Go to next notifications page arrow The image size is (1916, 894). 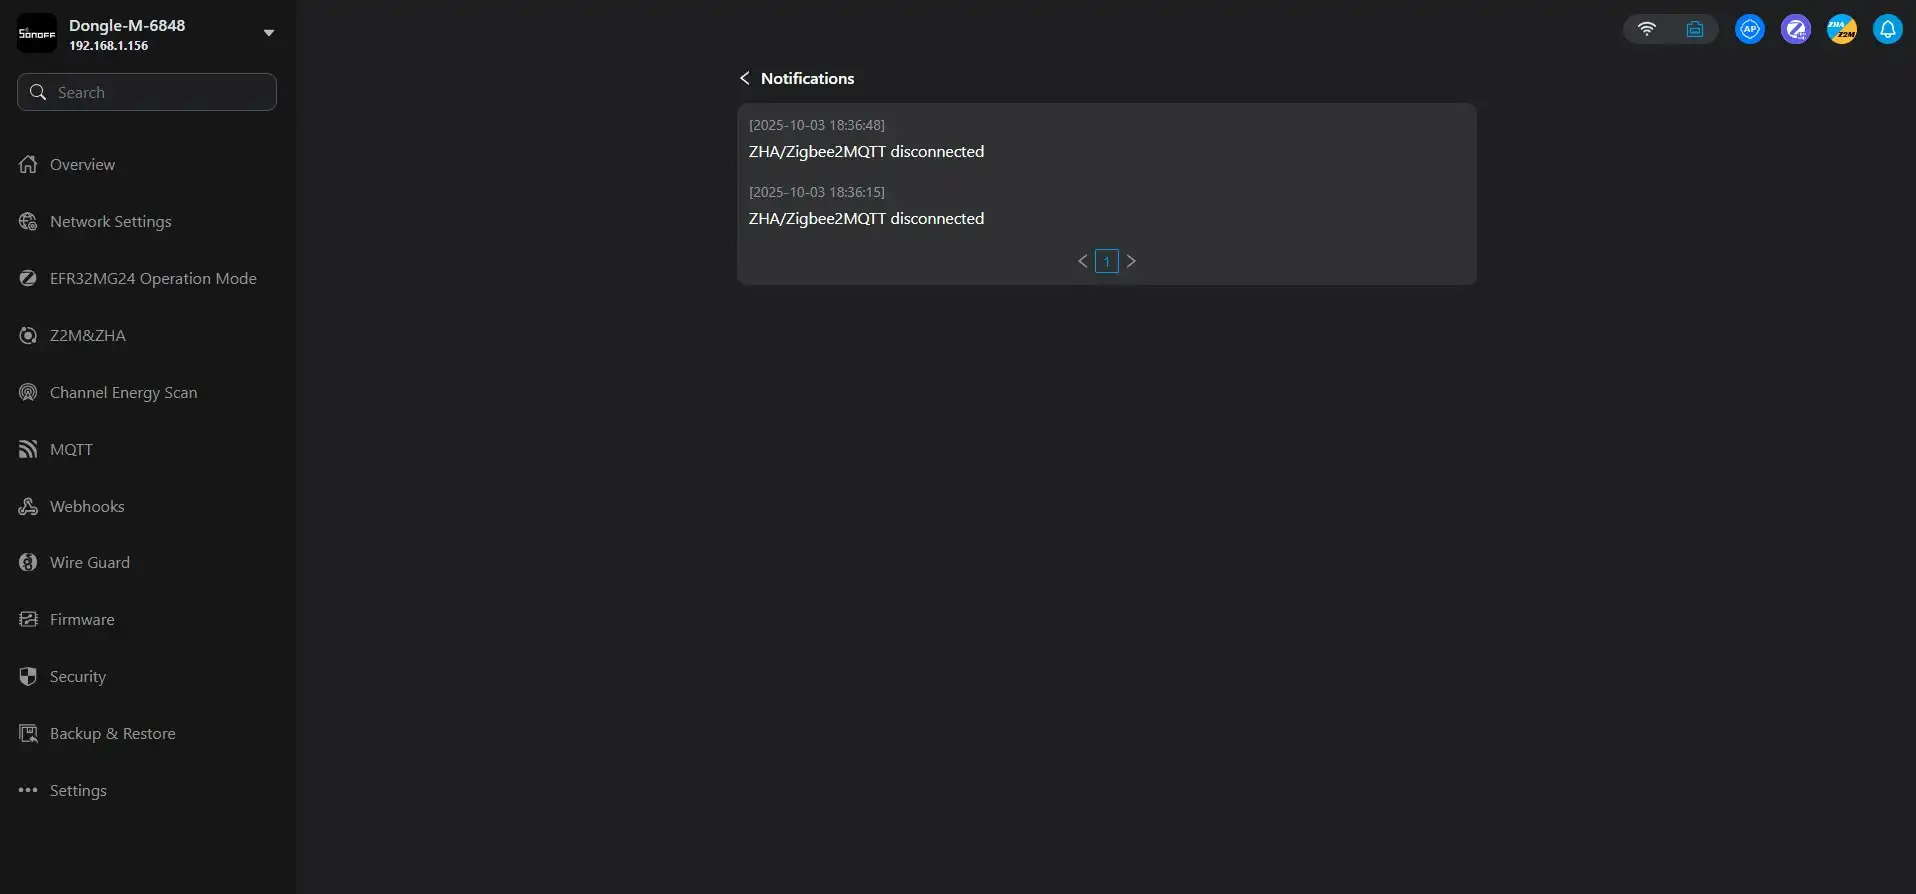coord(1131,261)
